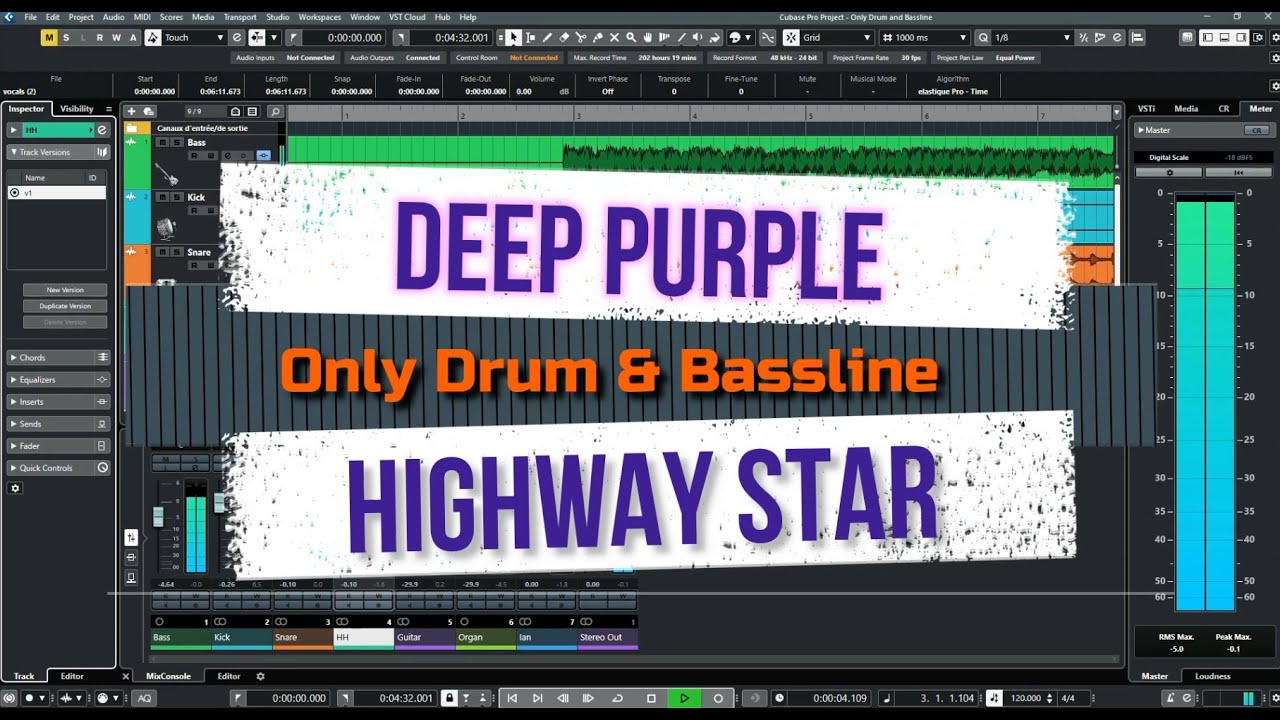Mute the Bass track
Viewport: 1280px width, 720px height.
(162, 143)
